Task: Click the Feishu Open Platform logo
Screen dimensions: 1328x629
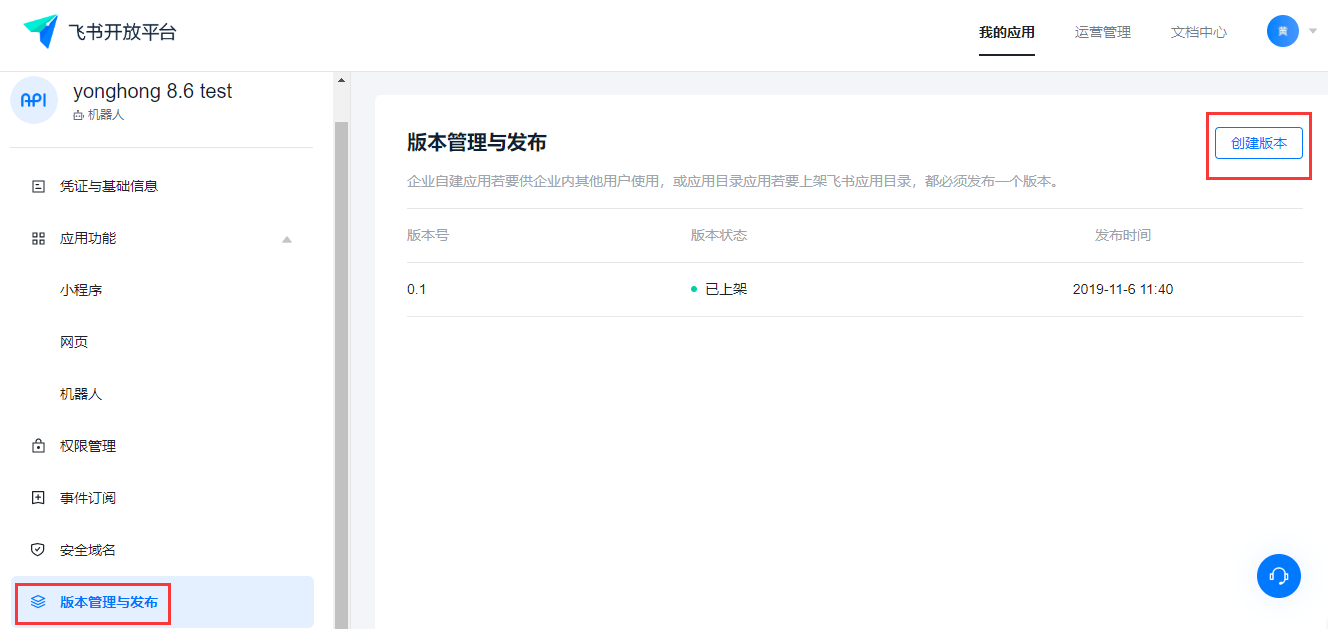Action: [x=41, y=31]
